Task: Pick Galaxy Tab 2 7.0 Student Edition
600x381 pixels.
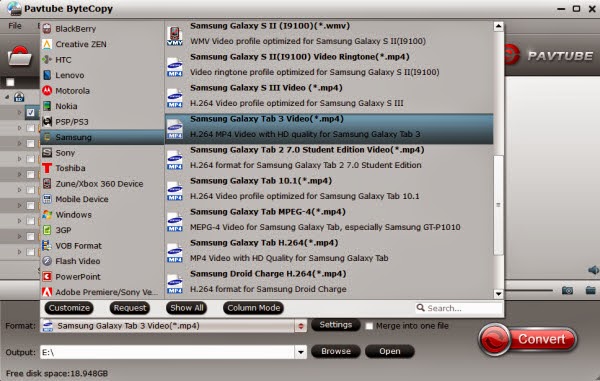Action: click(x=329, y=157)
